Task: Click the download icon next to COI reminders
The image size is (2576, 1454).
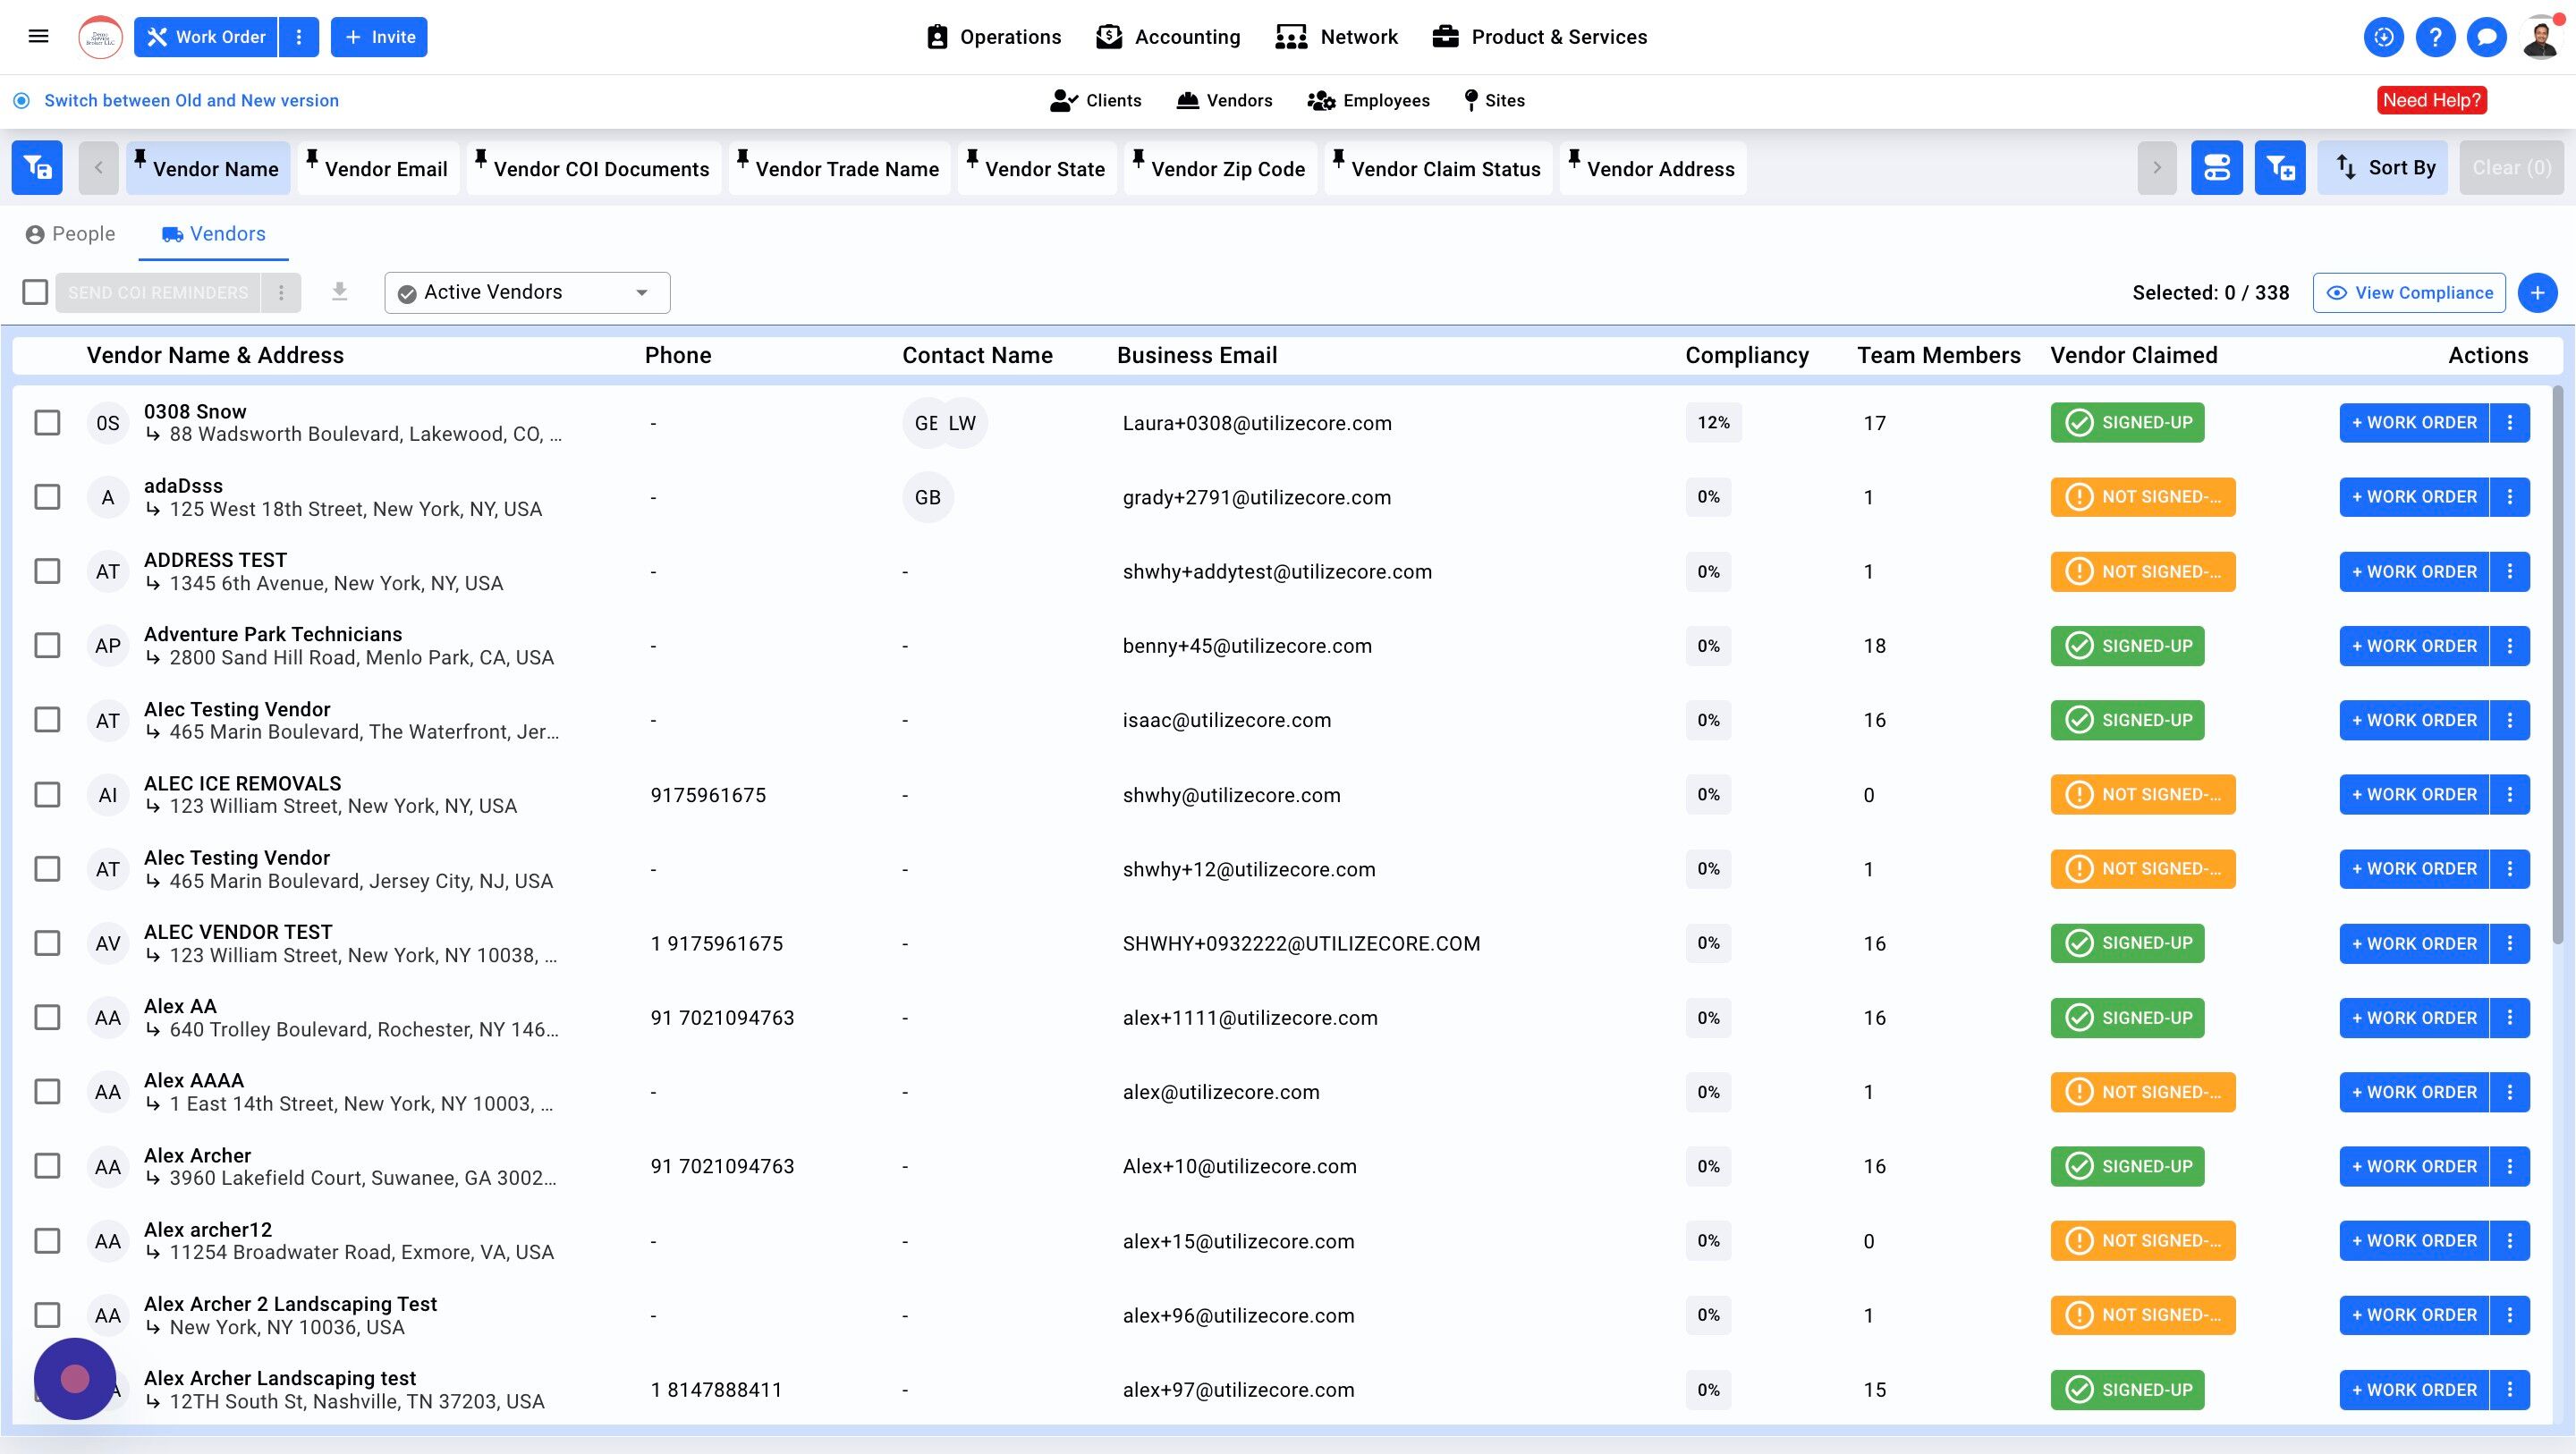Action: (x=340, y=292)
